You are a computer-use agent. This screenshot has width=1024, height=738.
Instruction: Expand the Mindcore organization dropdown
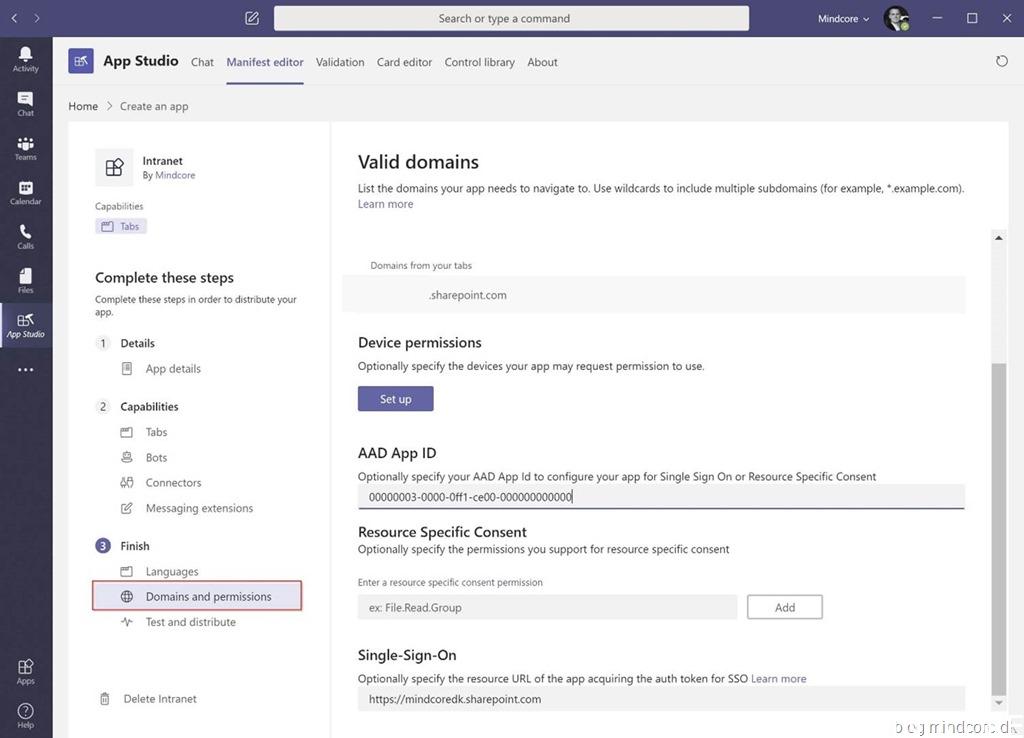[x=844, y=18]
